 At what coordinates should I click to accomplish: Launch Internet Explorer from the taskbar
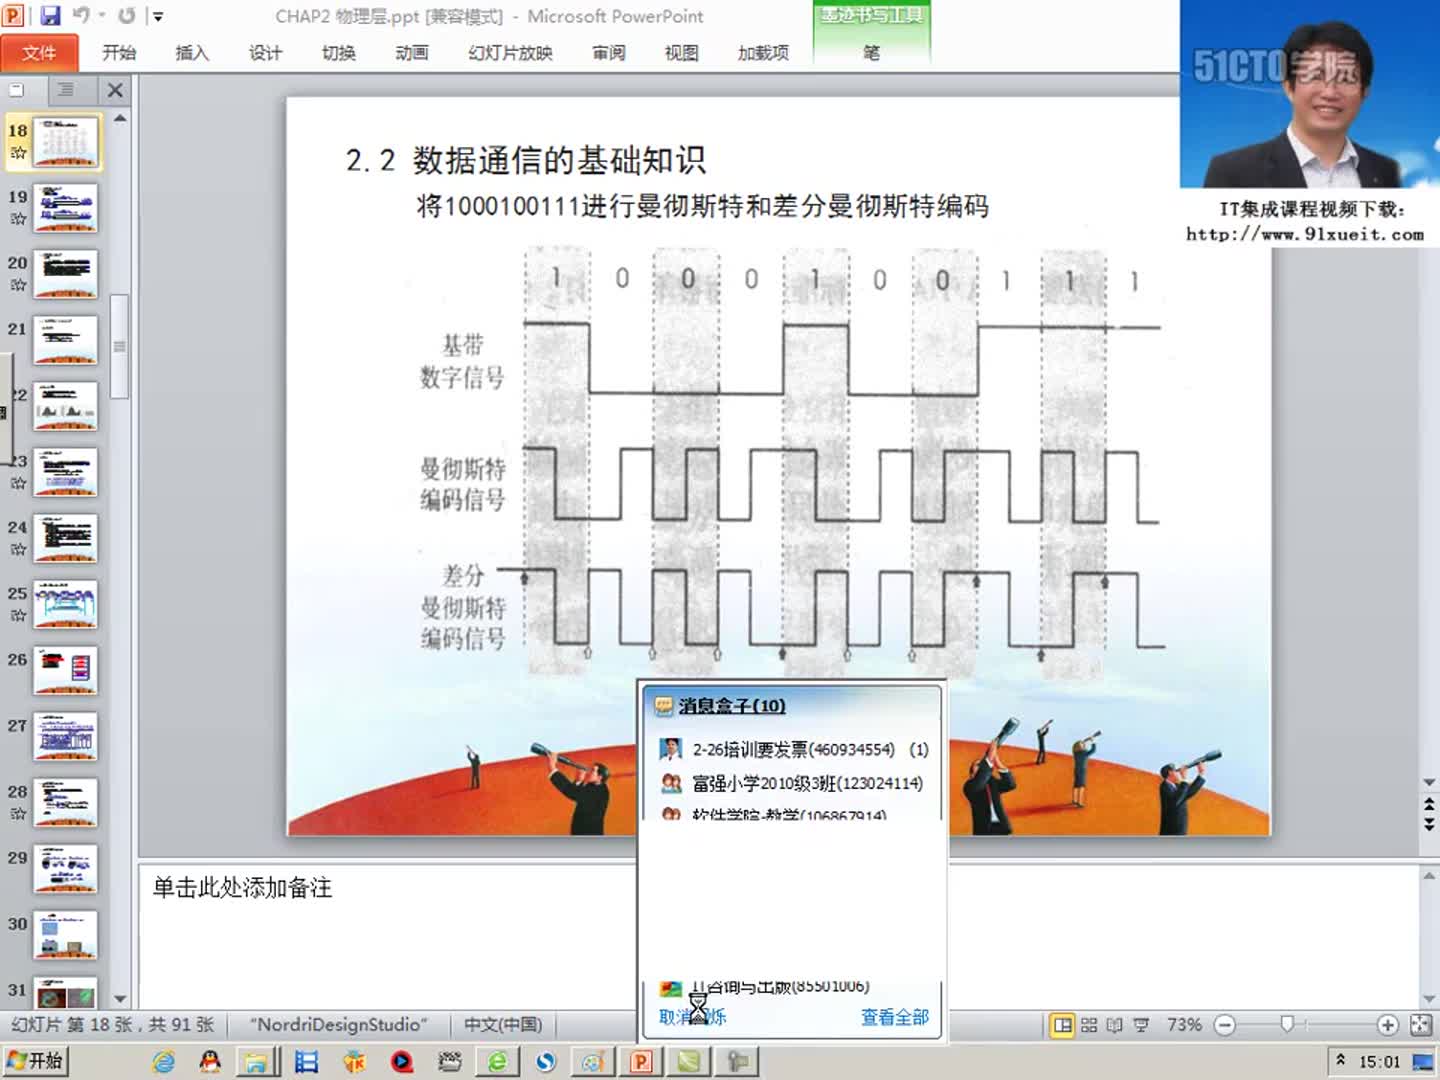pos(163,1061)
